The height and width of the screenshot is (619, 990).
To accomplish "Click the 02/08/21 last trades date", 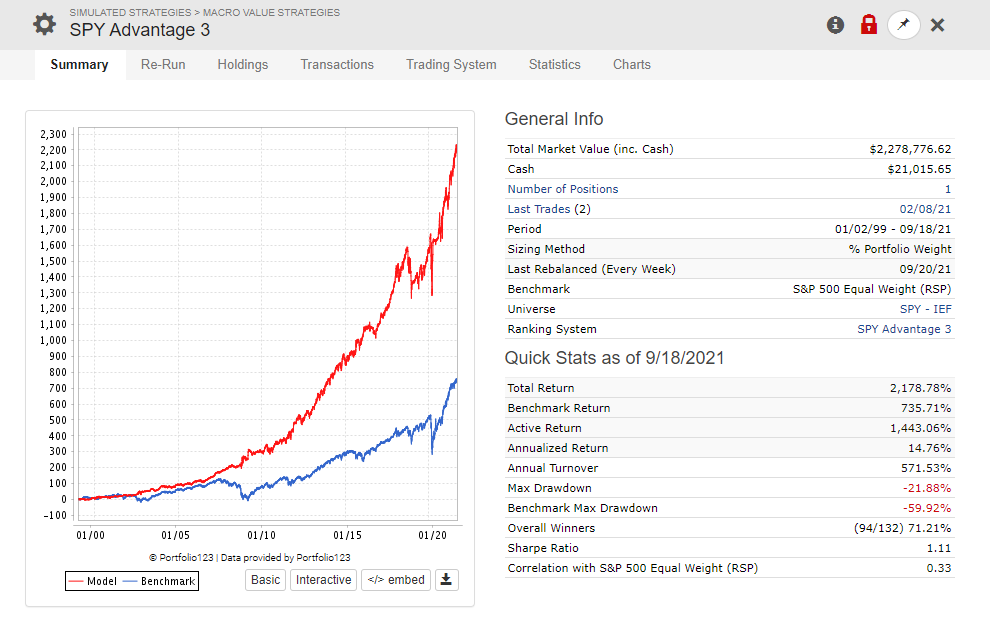I will [925, 209].
